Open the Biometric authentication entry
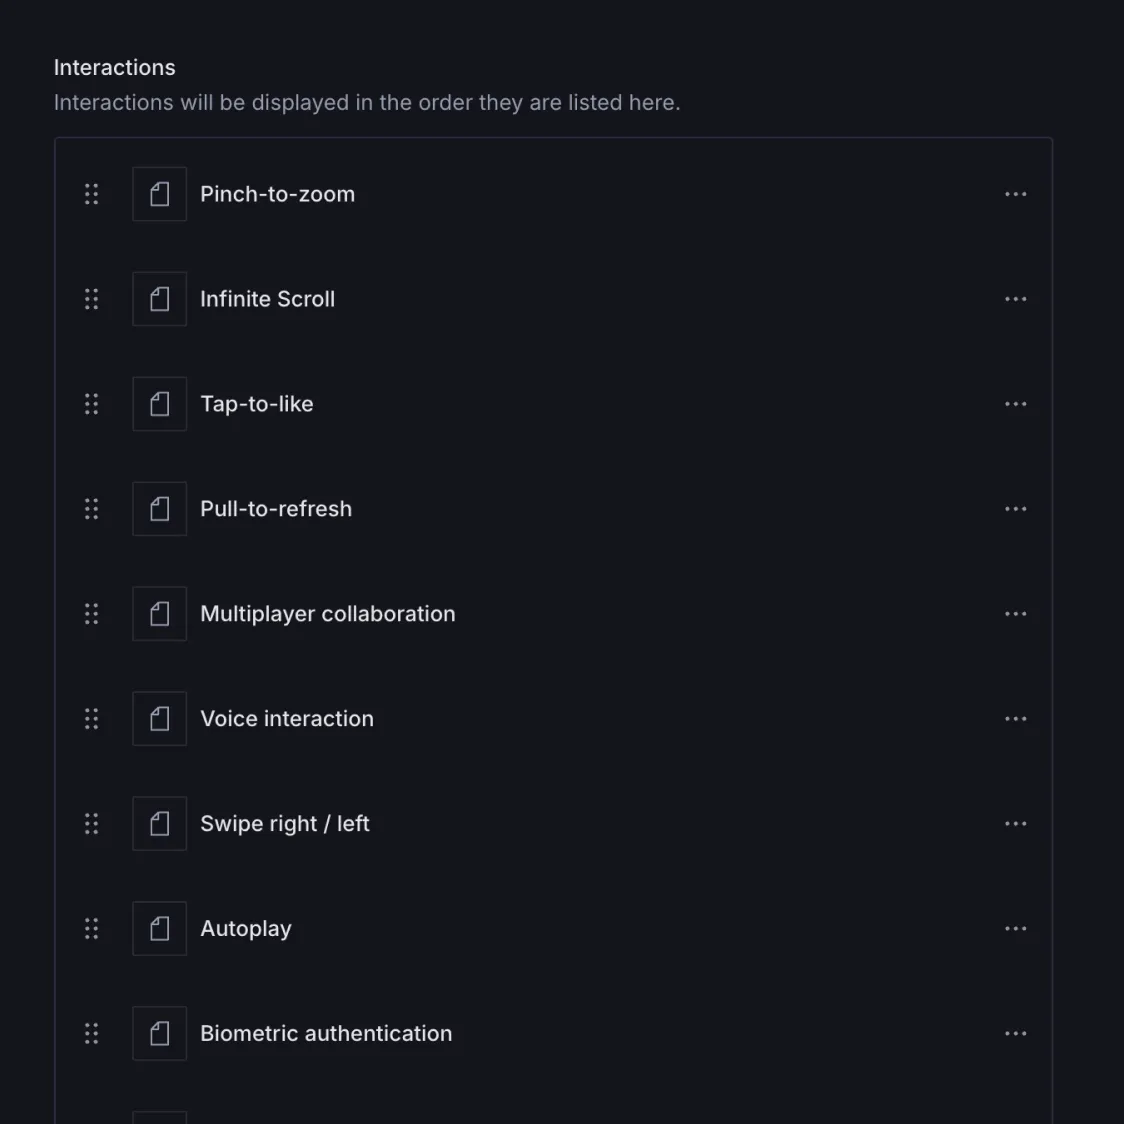1124x1124 pixels. tap(326, 1034)
